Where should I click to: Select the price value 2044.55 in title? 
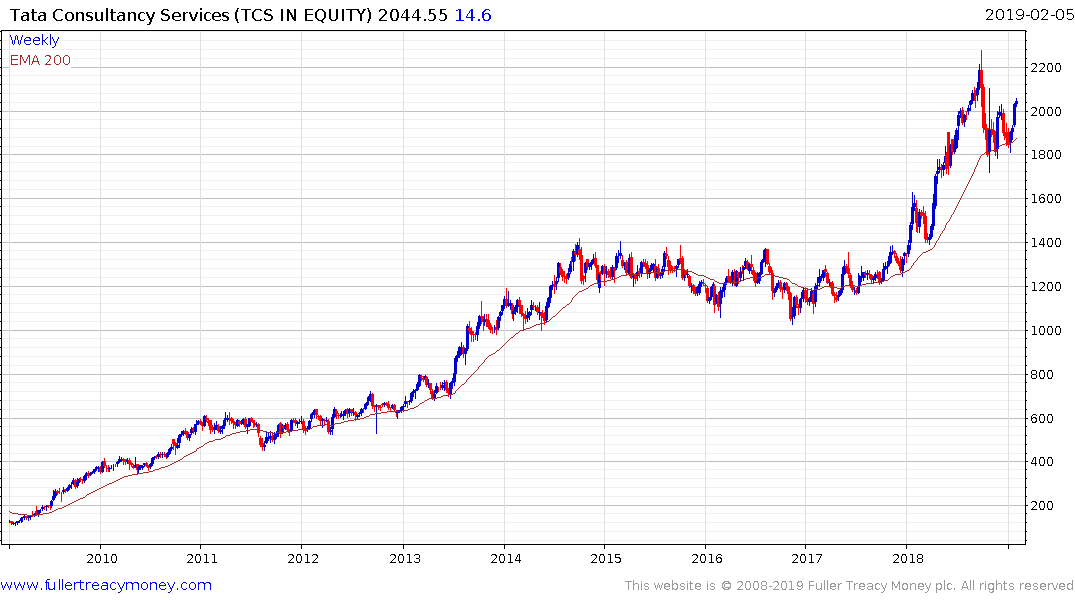point(412,15)
